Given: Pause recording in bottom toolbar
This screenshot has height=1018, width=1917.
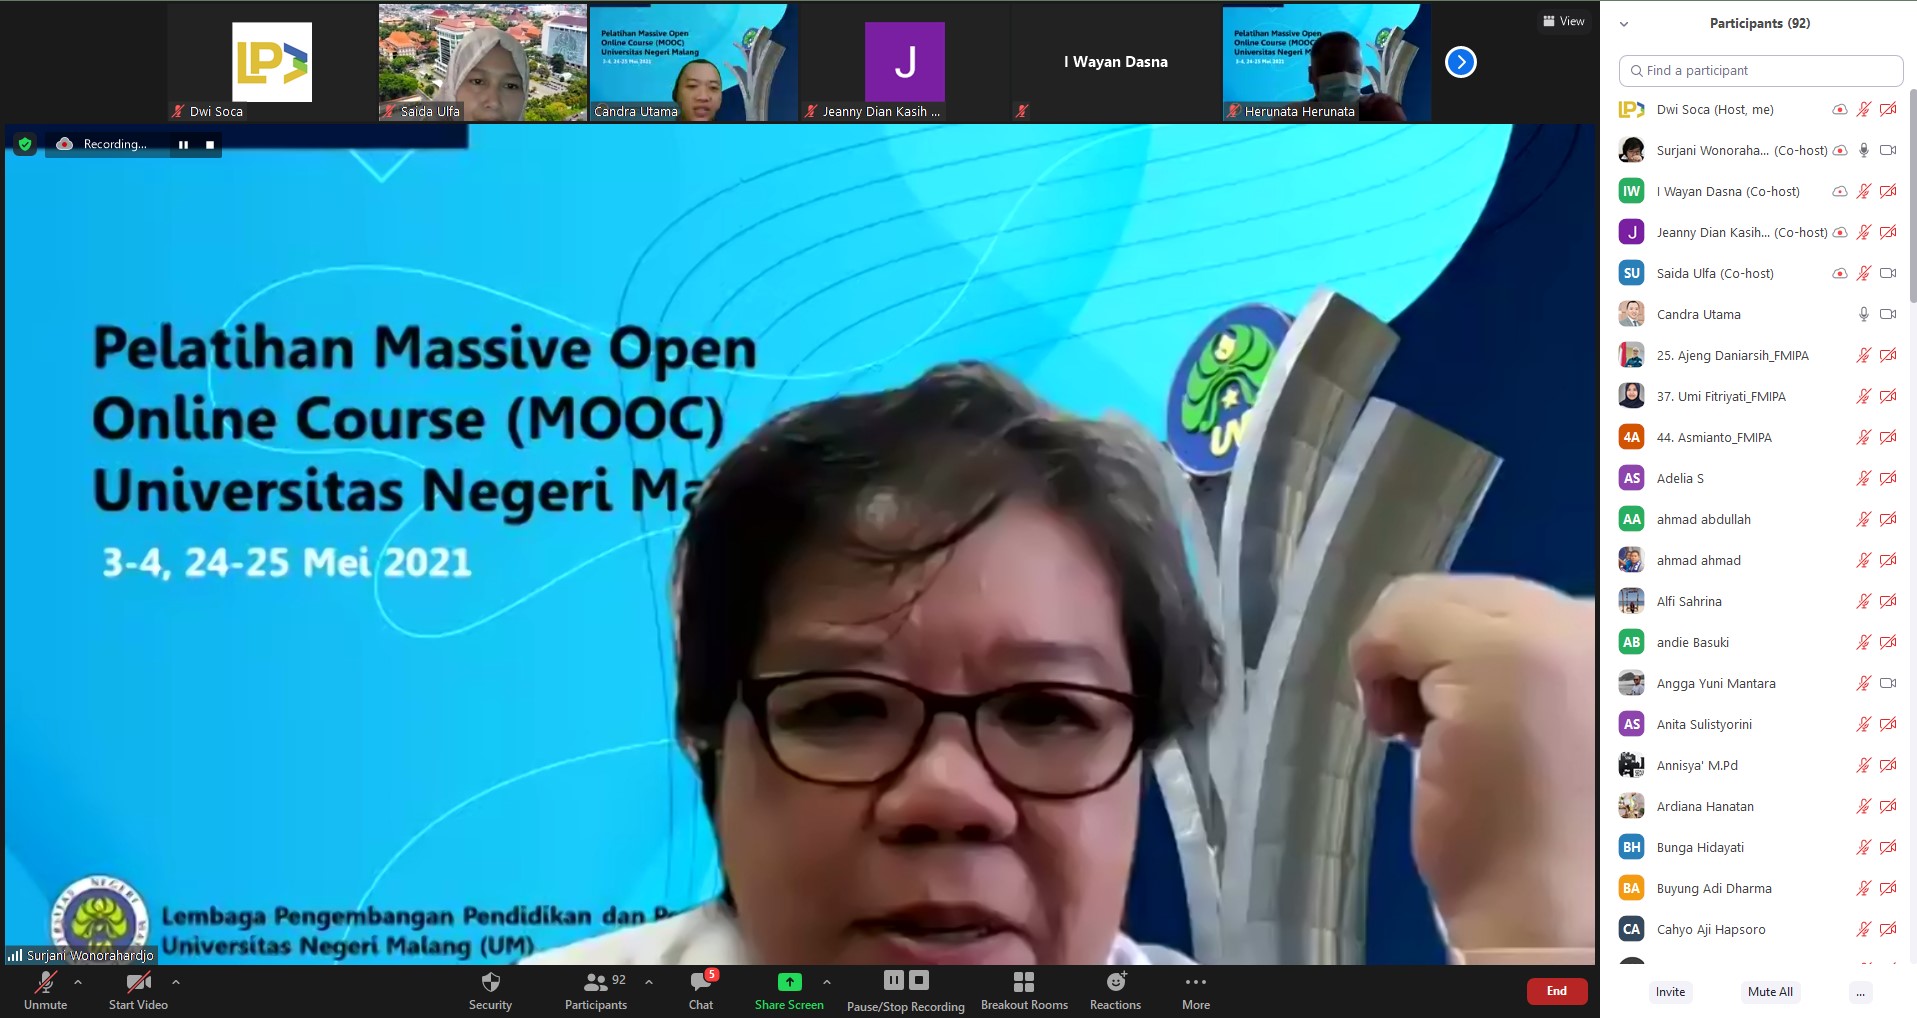Looking at the screenshot, I should (894, 980).
